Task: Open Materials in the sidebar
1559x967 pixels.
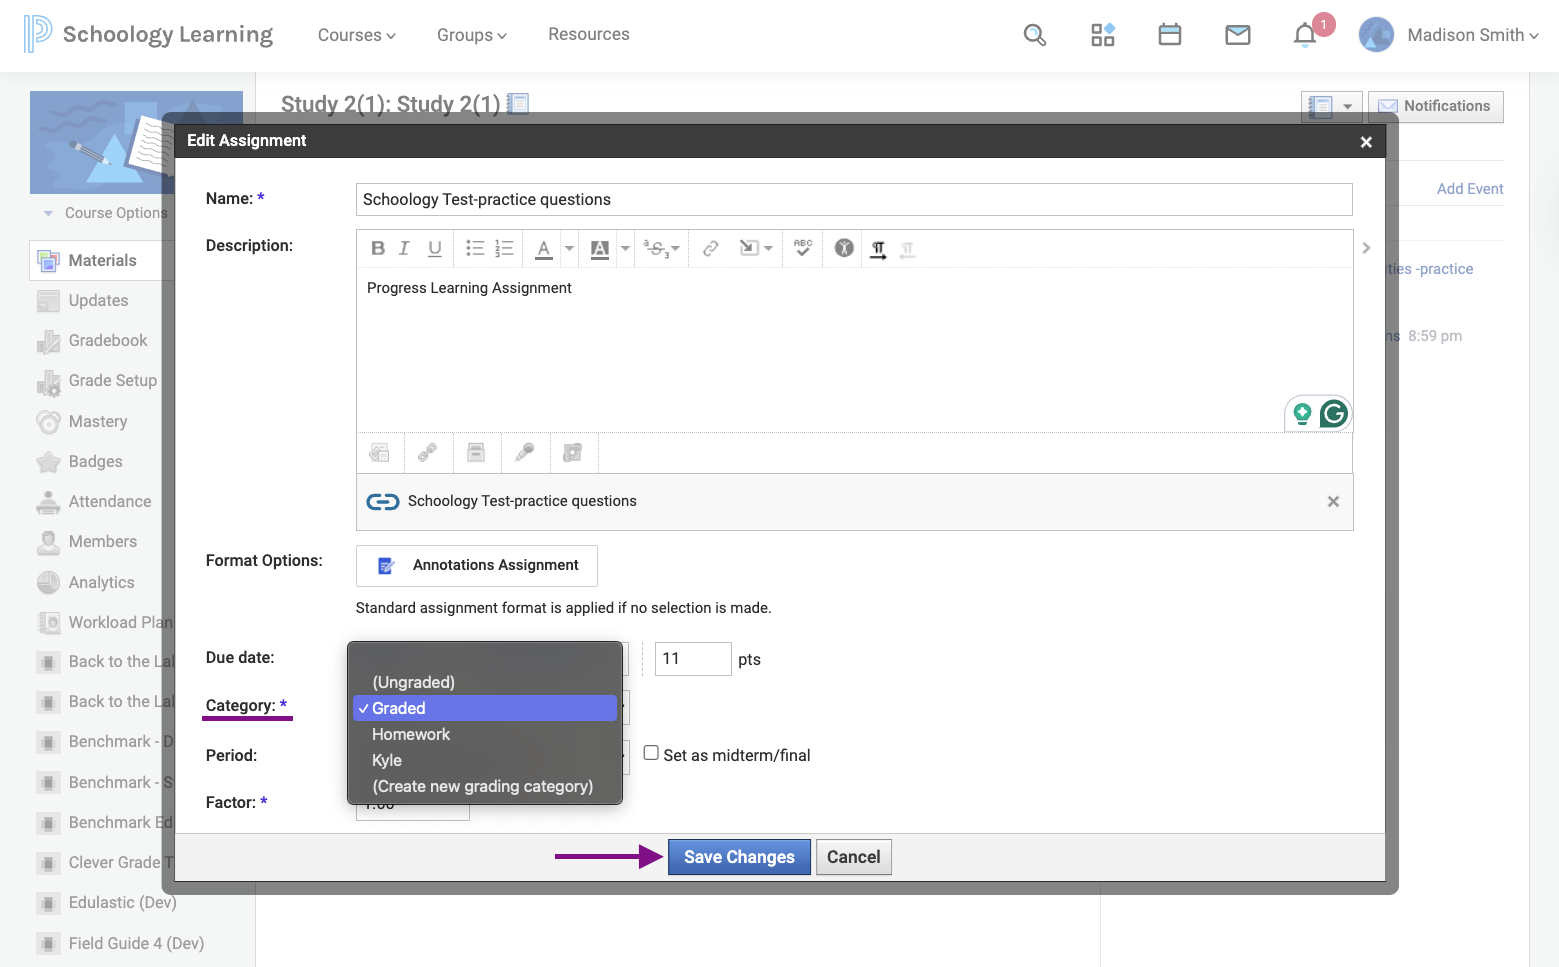Action: pyautogui.click(x=102, y=260)
